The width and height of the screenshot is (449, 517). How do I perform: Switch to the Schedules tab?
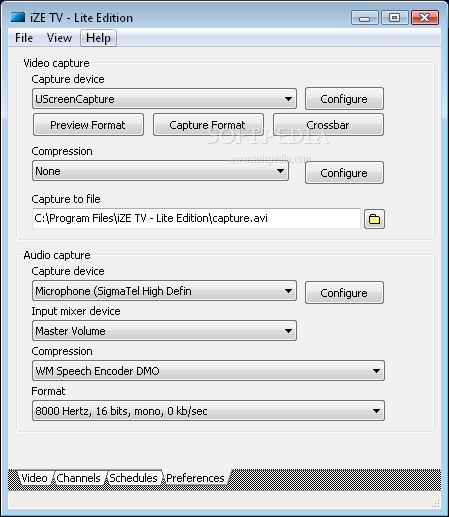pos(133,478)
